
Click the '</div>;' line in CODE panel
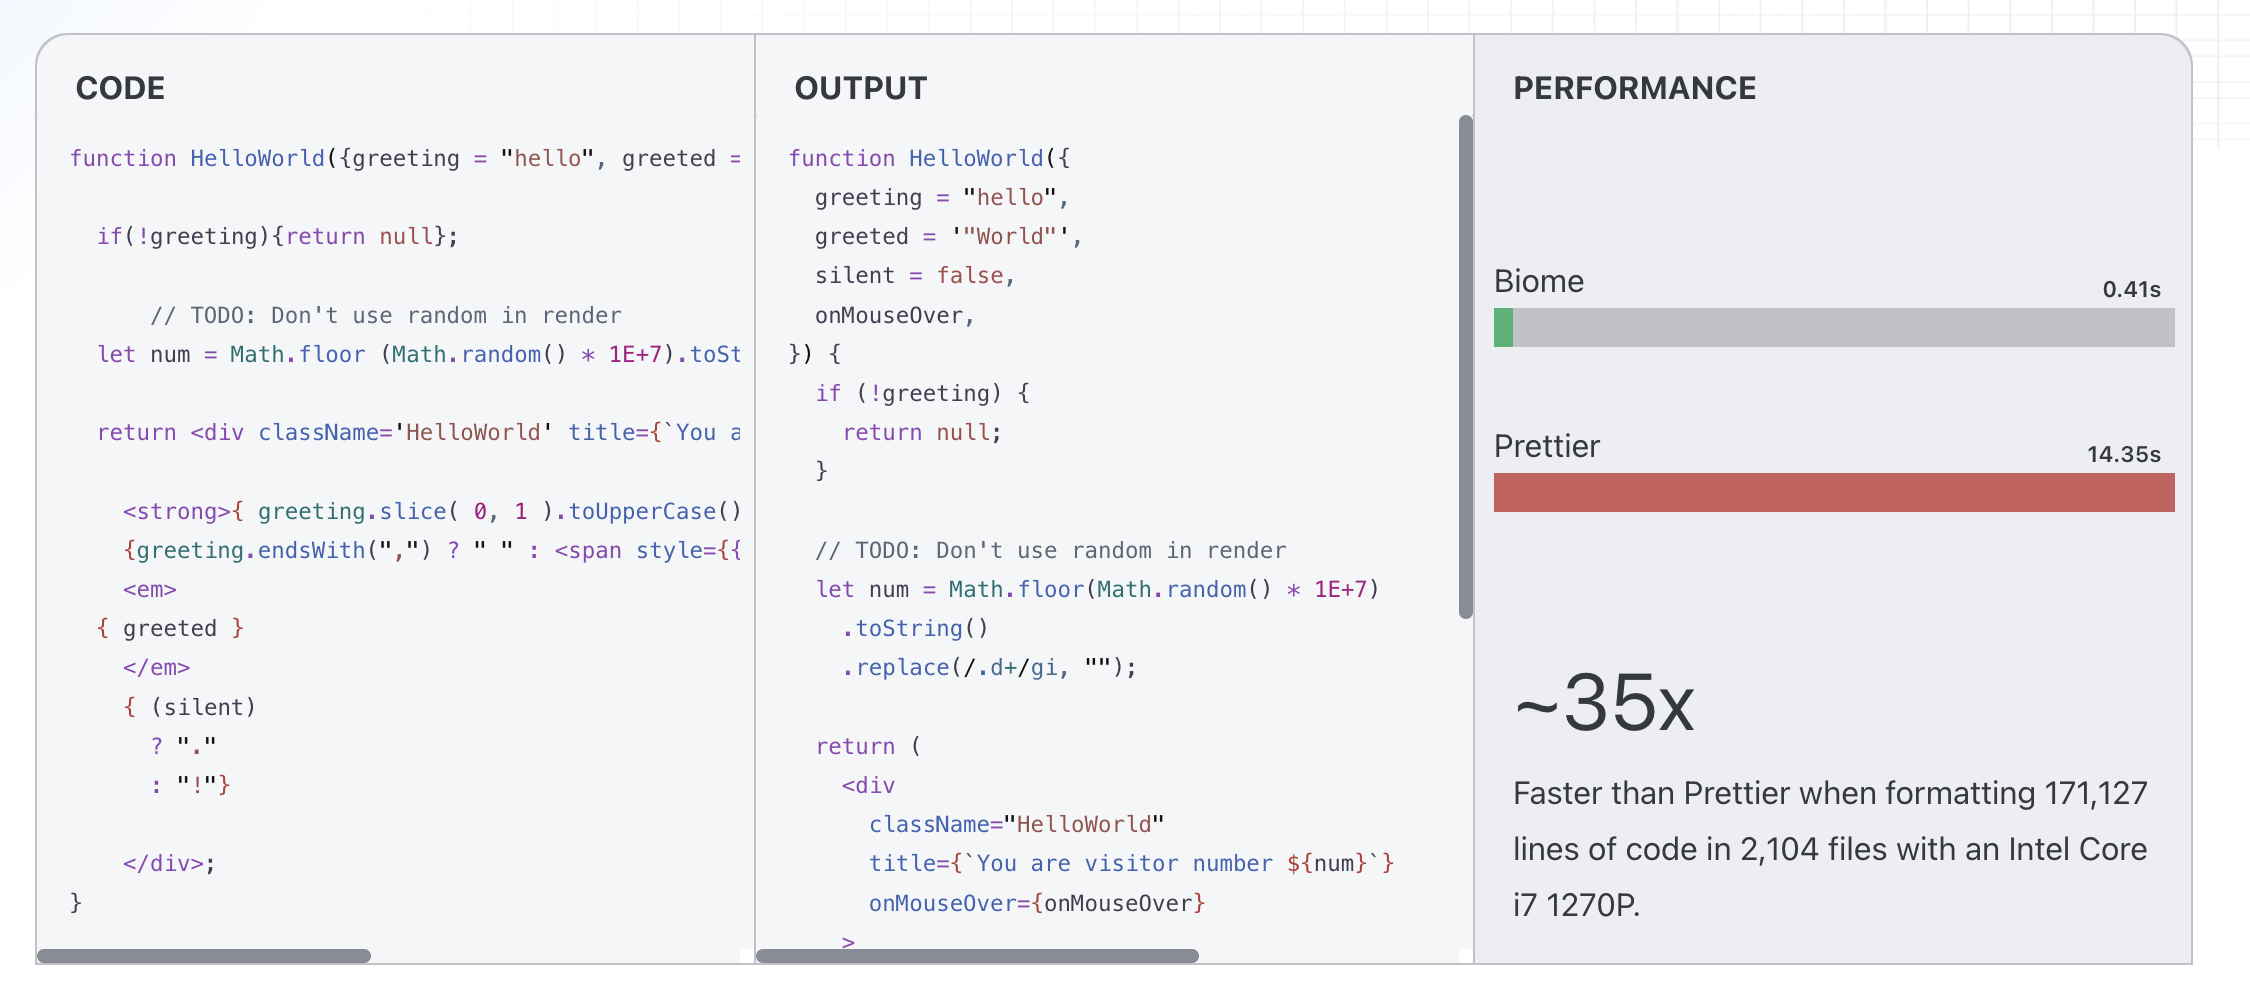pos(168,863)
